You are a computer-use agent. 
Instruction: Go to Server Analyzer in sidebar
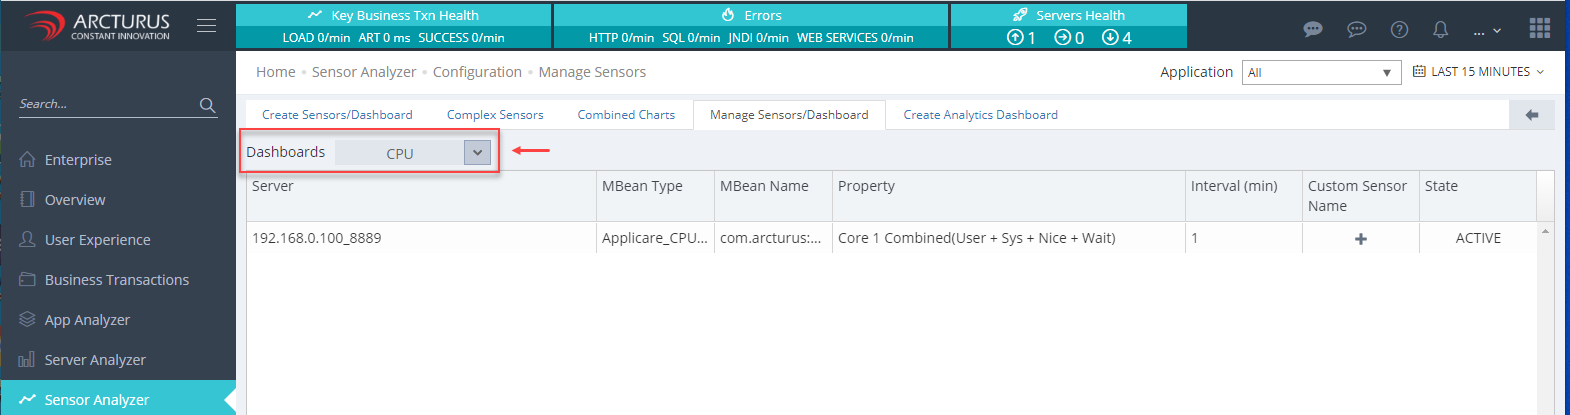pos(95,360)
